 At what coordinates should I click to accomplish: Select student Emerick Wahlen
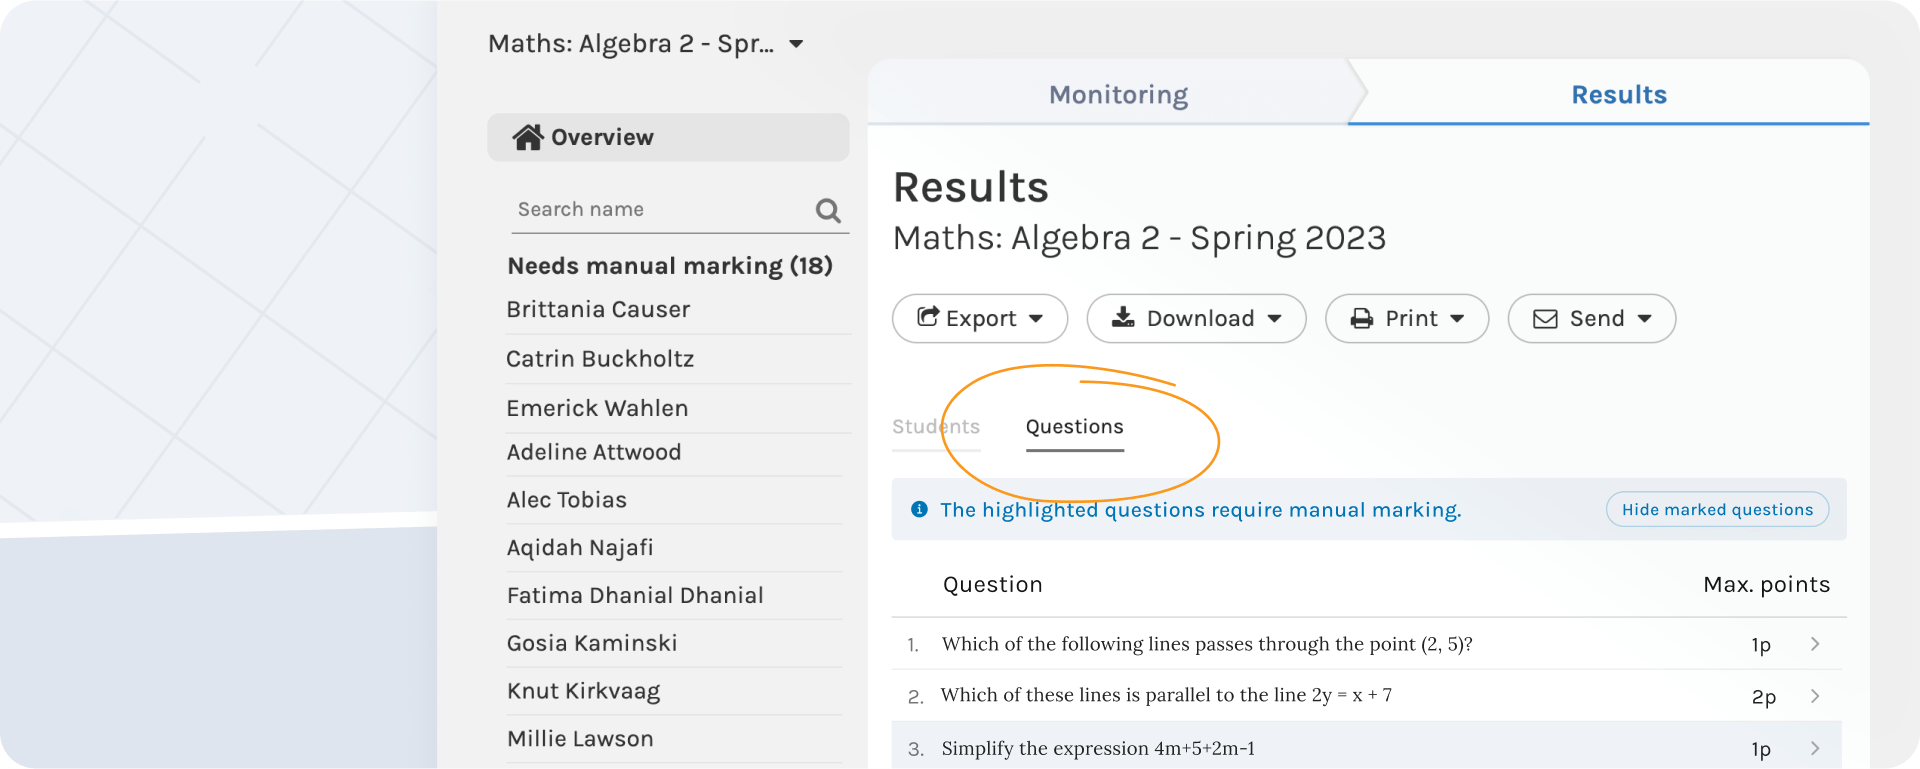597,408
